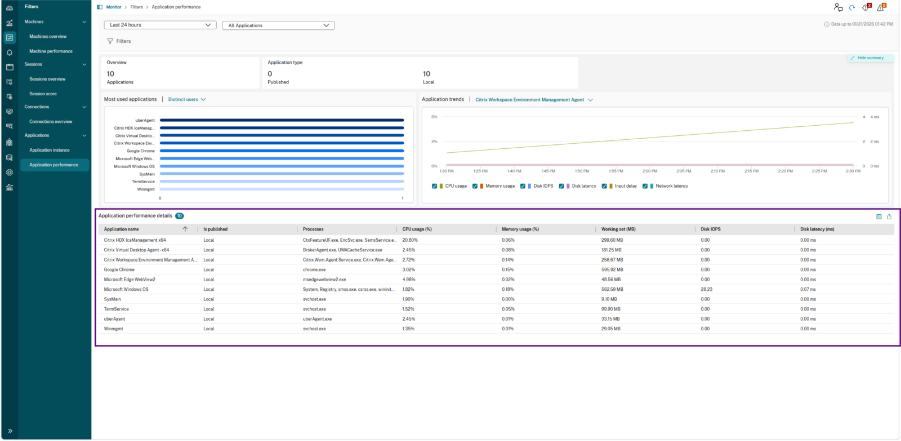Open the trends chart icon in sidebar
This screenshot has width=901, height=441.
[x=9, y=23]
